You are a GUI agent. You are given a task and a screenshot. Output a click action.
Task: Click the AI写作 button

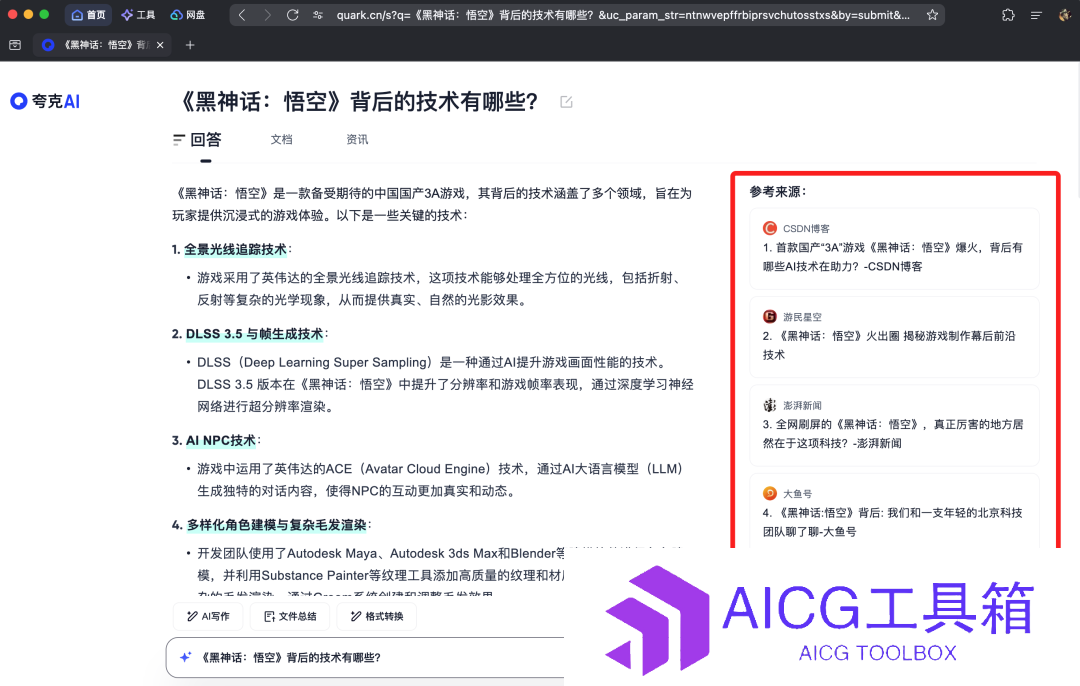coord(208,616)
